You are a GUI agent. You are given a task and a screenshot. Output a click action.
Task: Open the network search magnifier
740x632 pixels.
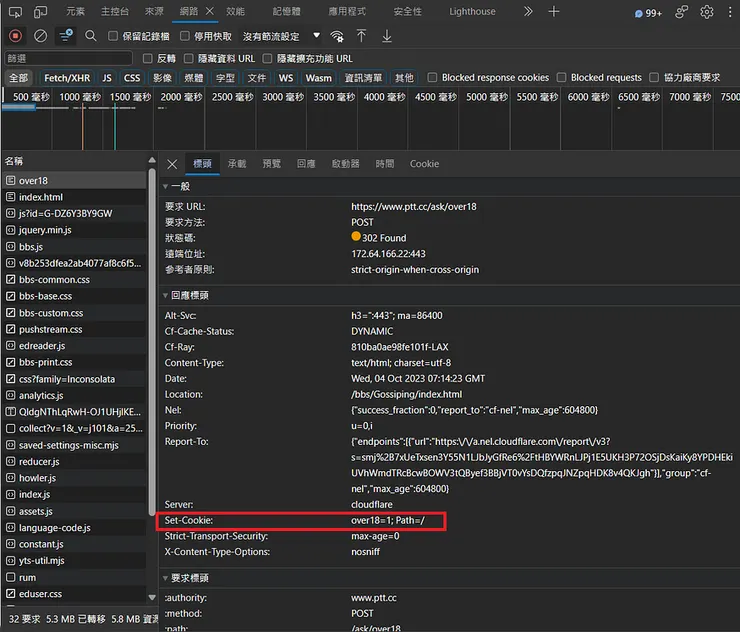[91, 36]
